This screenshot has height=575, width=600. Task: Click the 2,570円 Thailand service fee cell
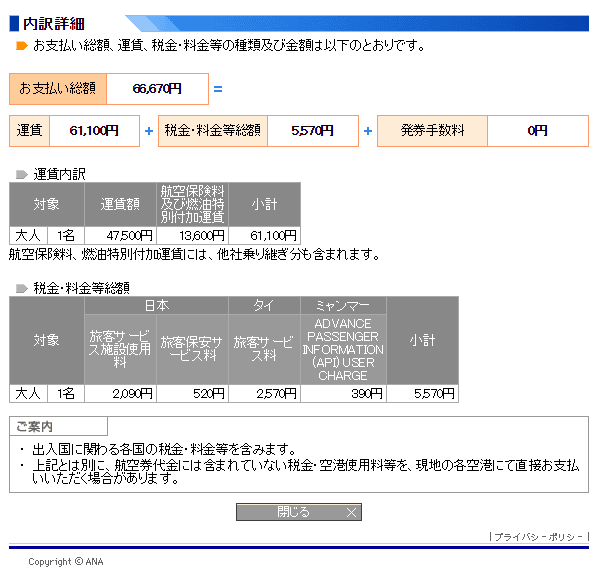(x=264, y=393)
